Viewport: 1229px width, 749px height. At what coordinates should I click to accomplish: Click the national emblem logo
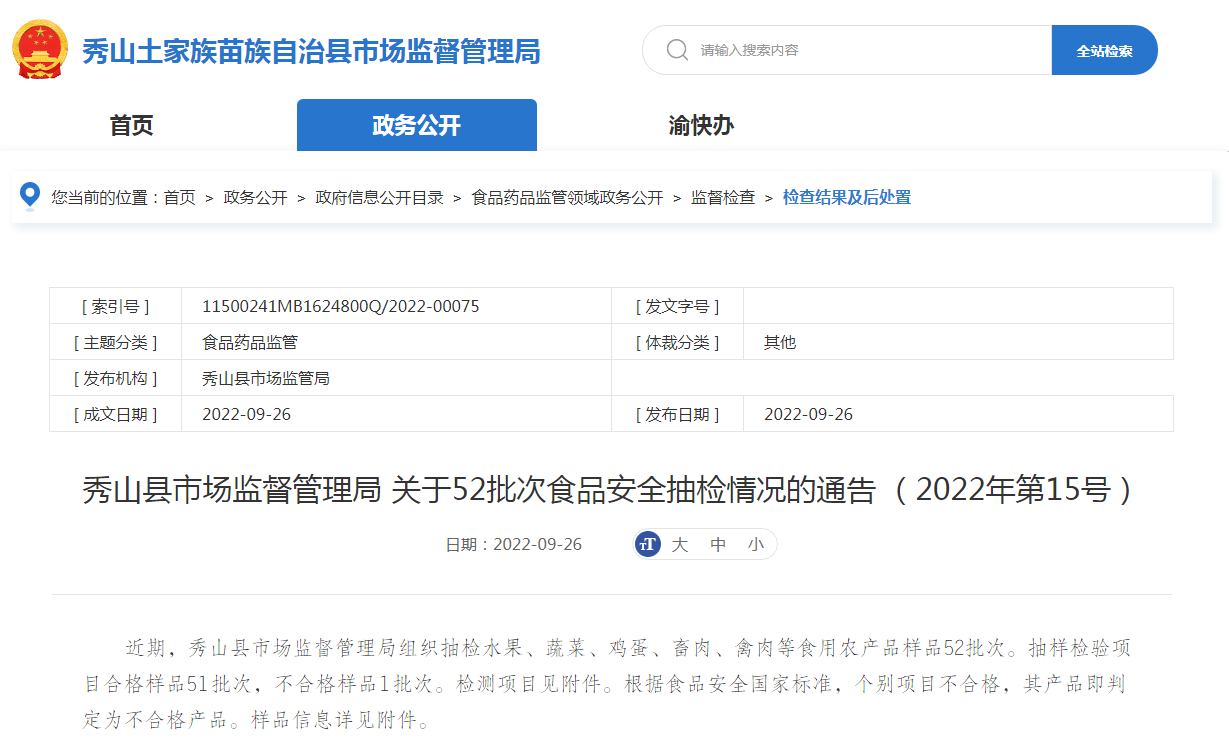point(41,48)
